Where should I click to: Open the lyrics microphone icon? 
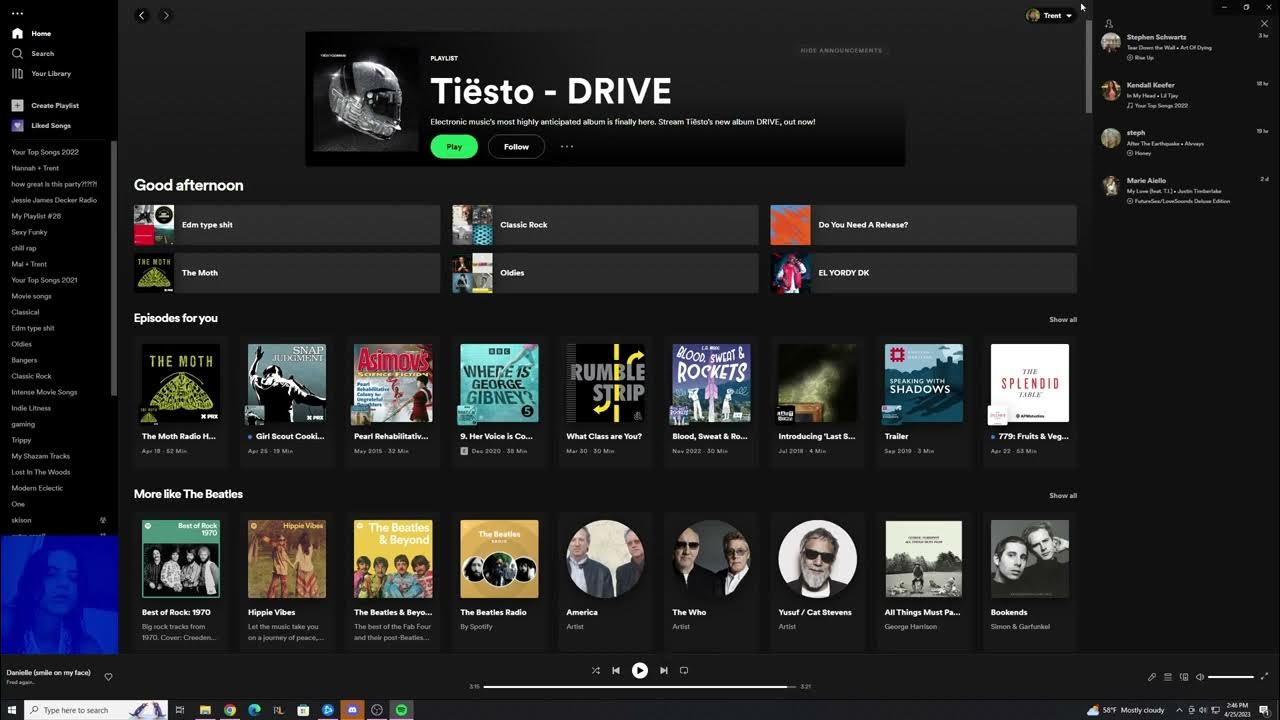point(1152,677)
